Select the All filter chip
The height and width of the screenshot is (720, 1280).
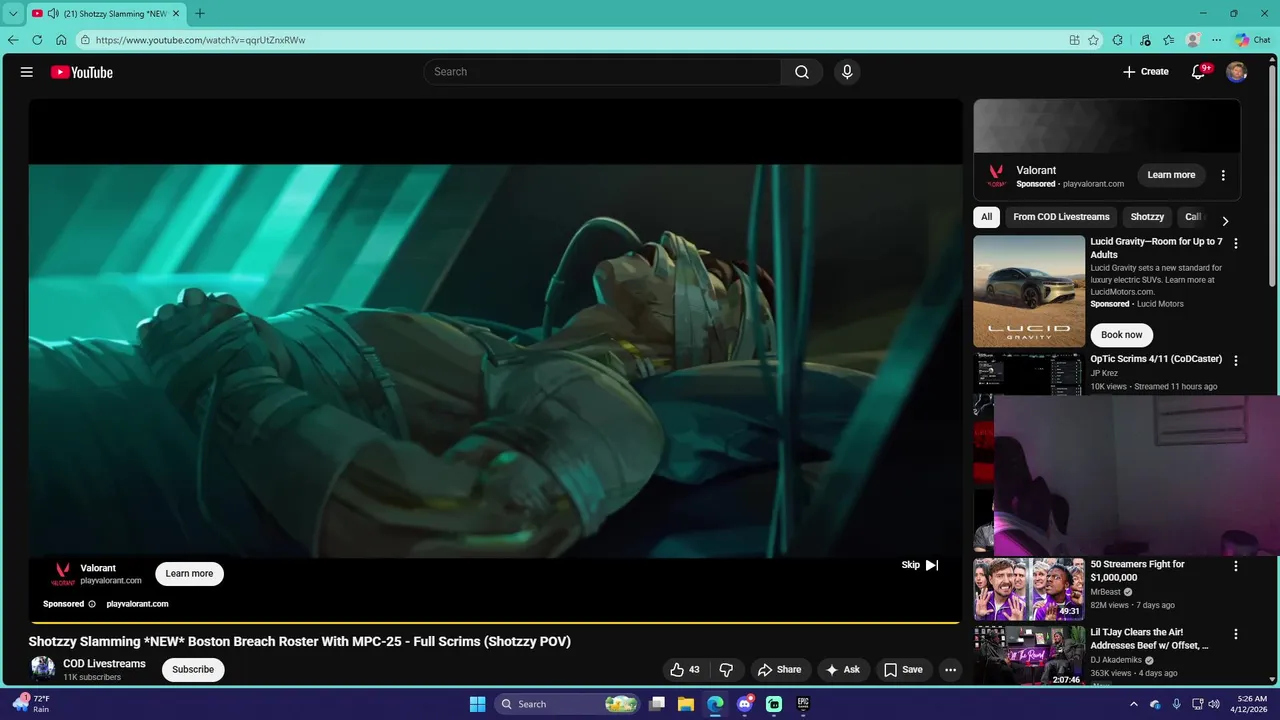click(986, 217)
